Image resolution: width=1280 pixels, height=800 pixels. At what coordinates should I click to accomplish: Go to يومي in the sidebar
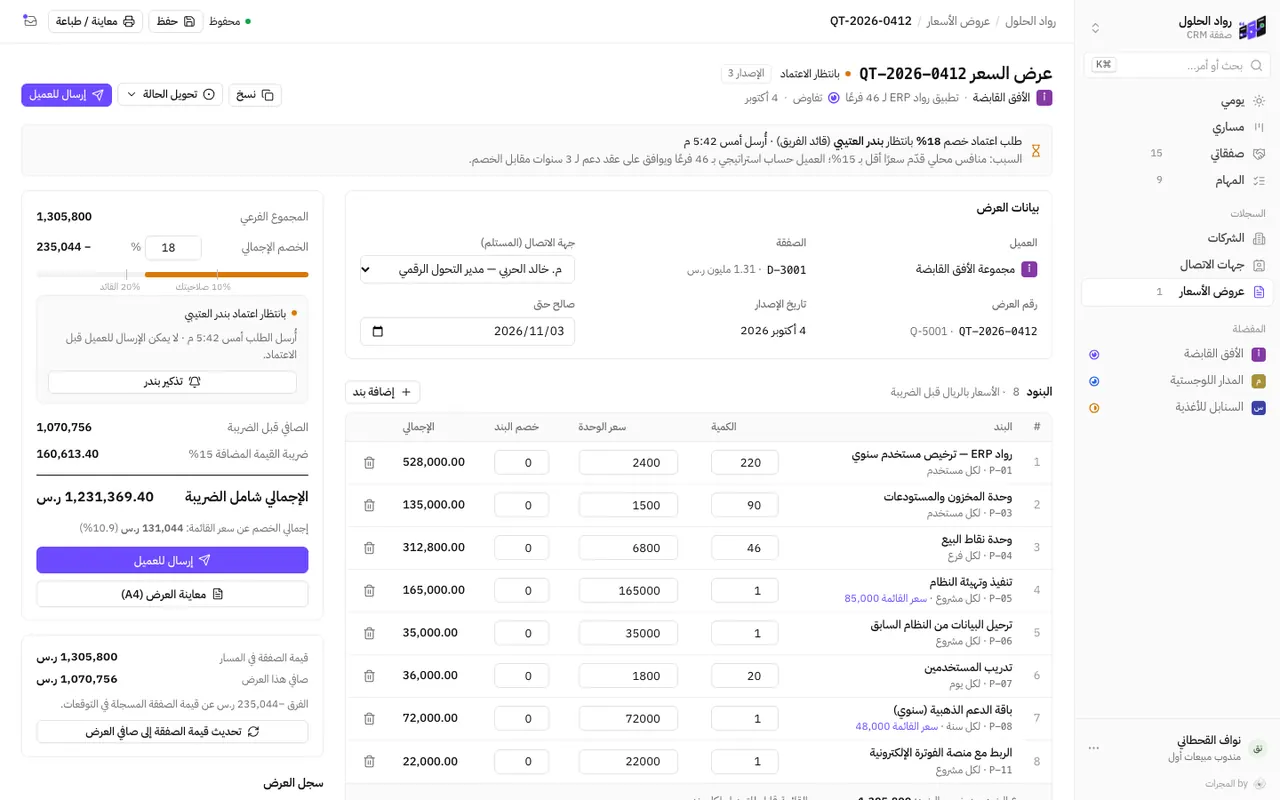1178,101
